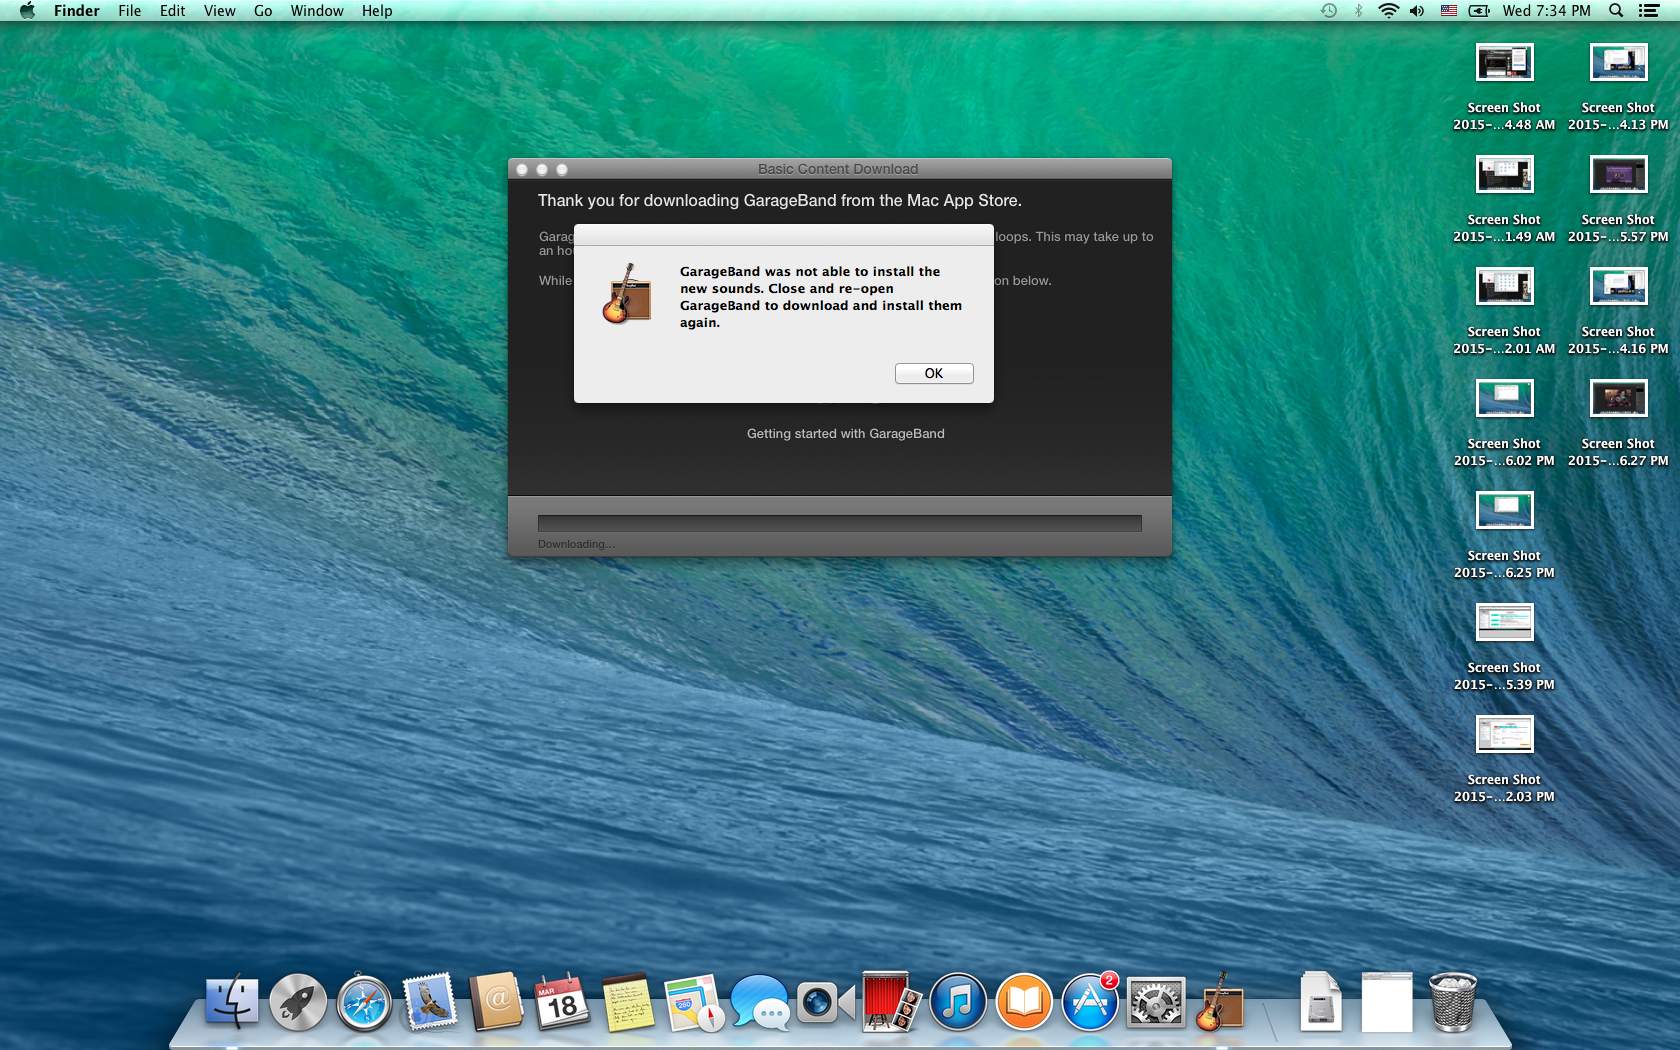Open the Trash in the Dock
1680x1050 pixels.
[x=1452, y=1002]
